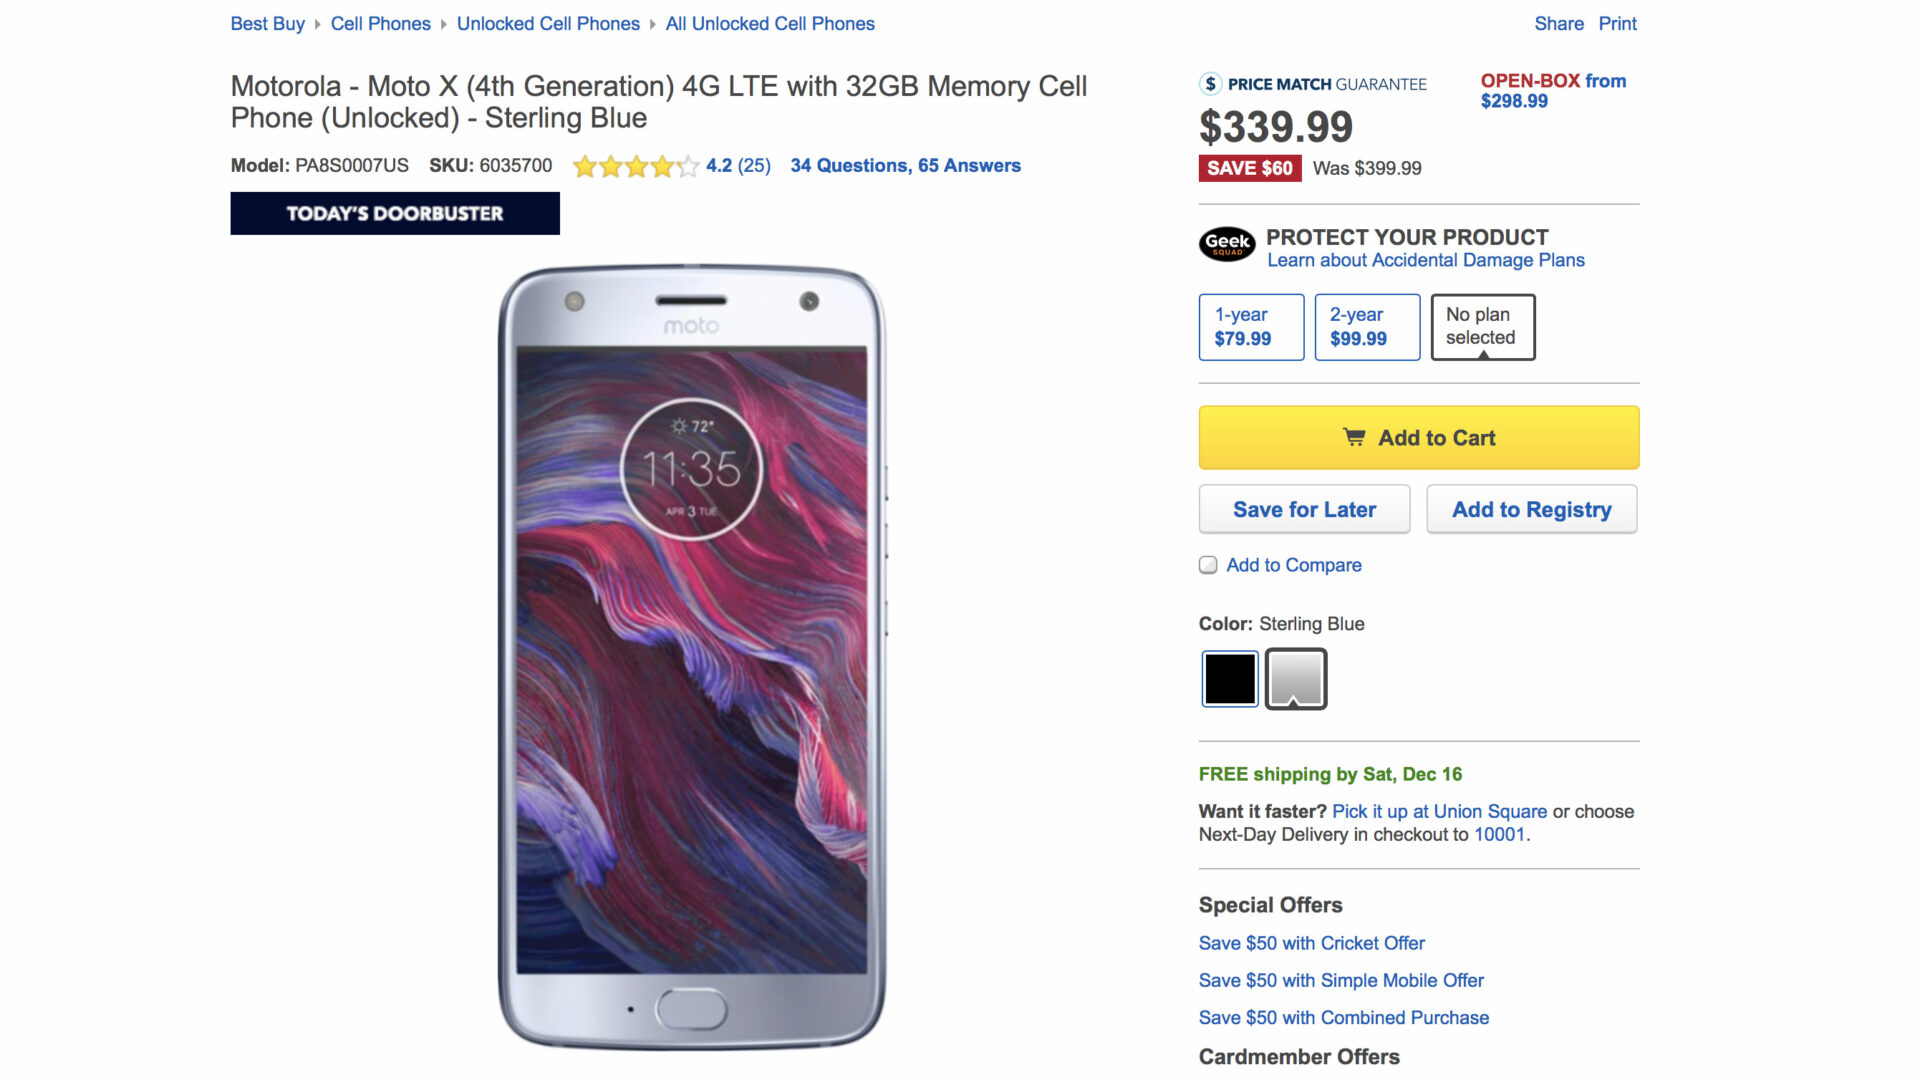Click the breadcrumb arrow after Cell Phones
This screenshot has width=1920, height=1080.
pyautogui.click(x=443, y=24)
